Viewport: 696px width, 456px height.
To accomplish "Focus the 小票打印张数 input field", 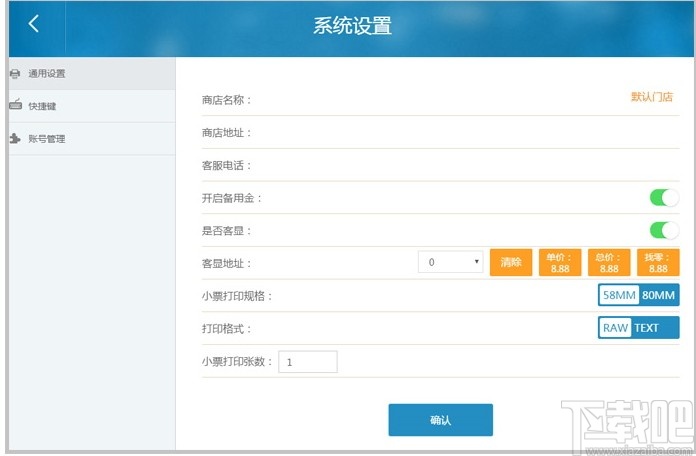I will tap(308, 362).
